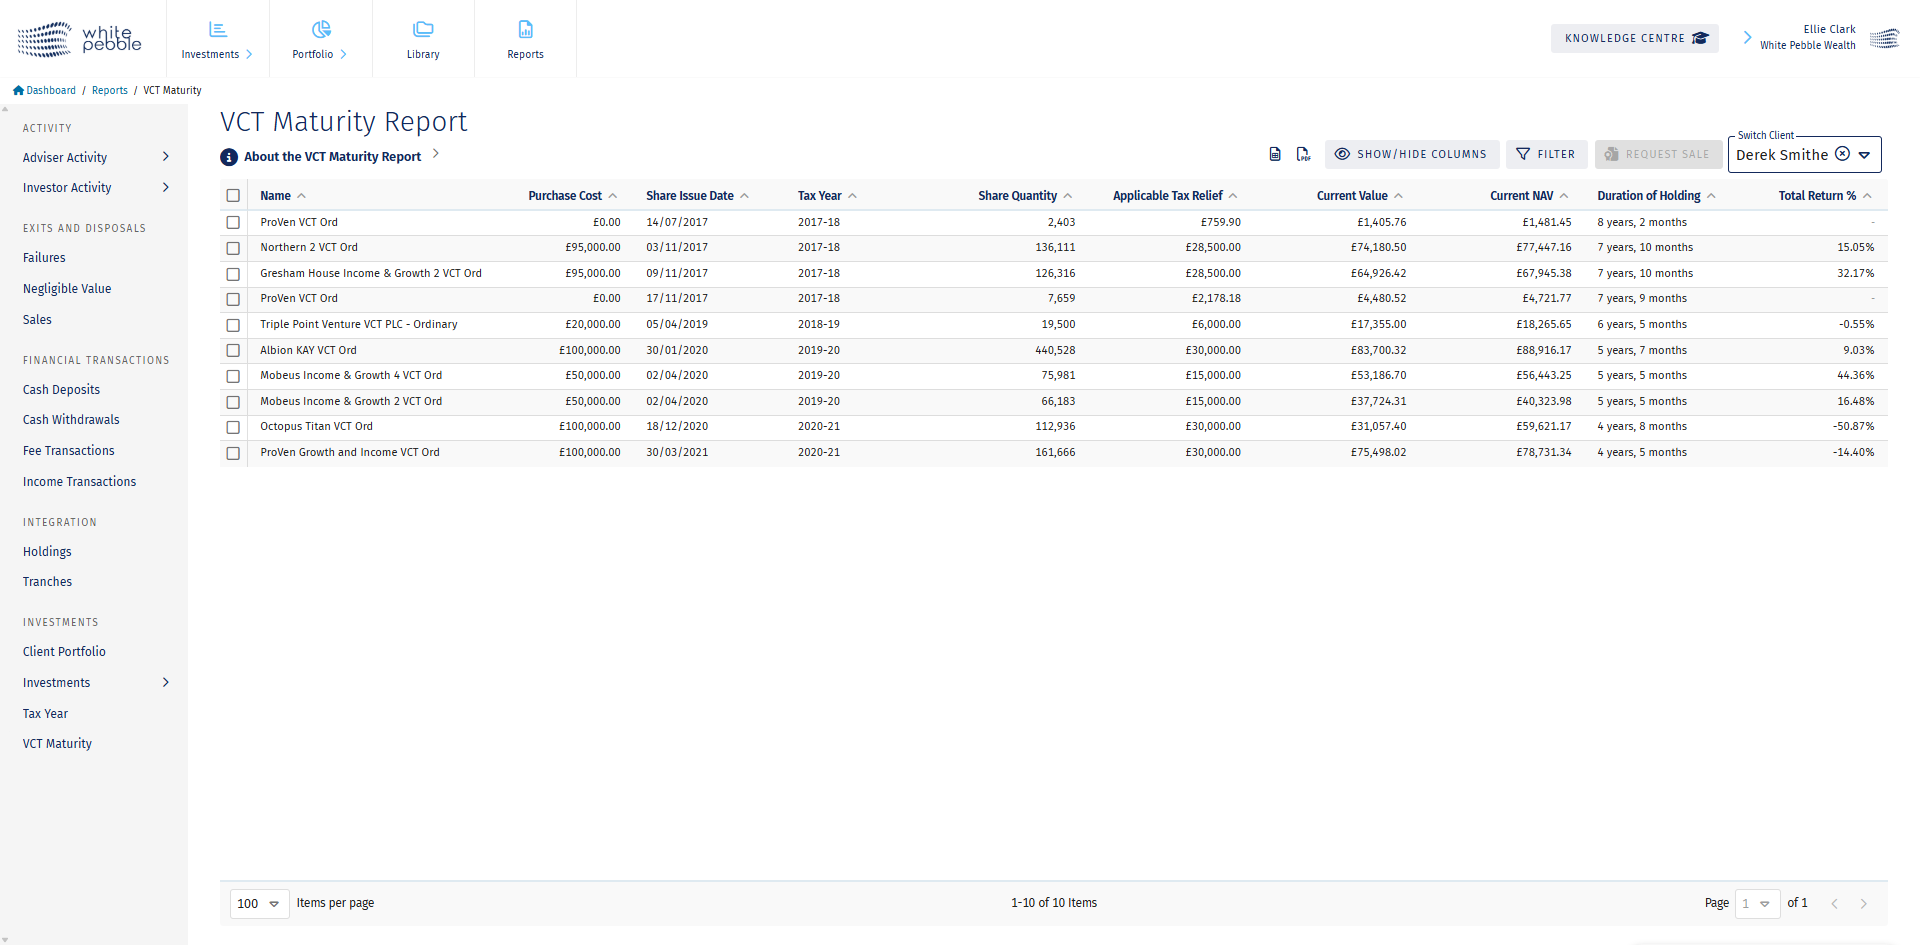Sort table by Total Return % column

(x=1816, y=196)
